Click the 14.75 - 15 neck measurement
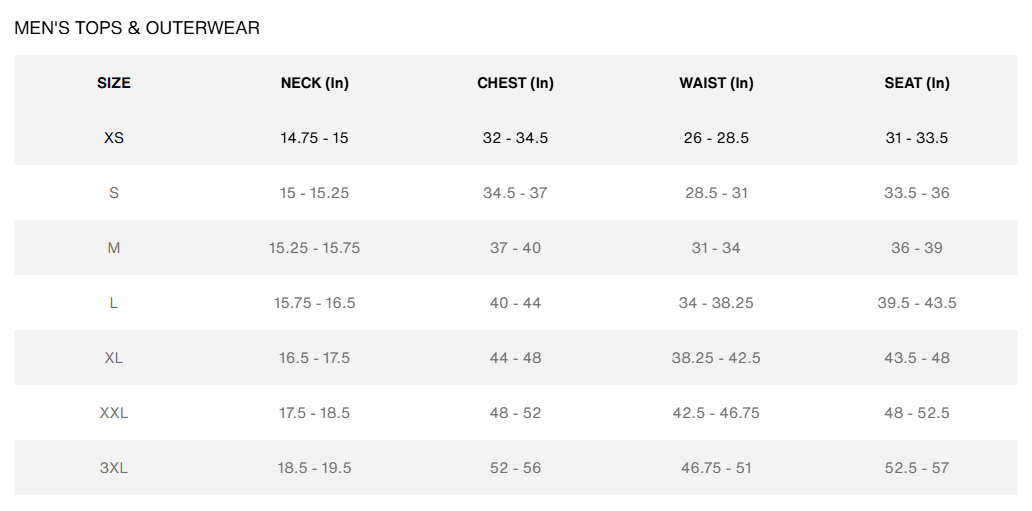The width and height of the screenshot is (1032, 511). click(314, 138)
